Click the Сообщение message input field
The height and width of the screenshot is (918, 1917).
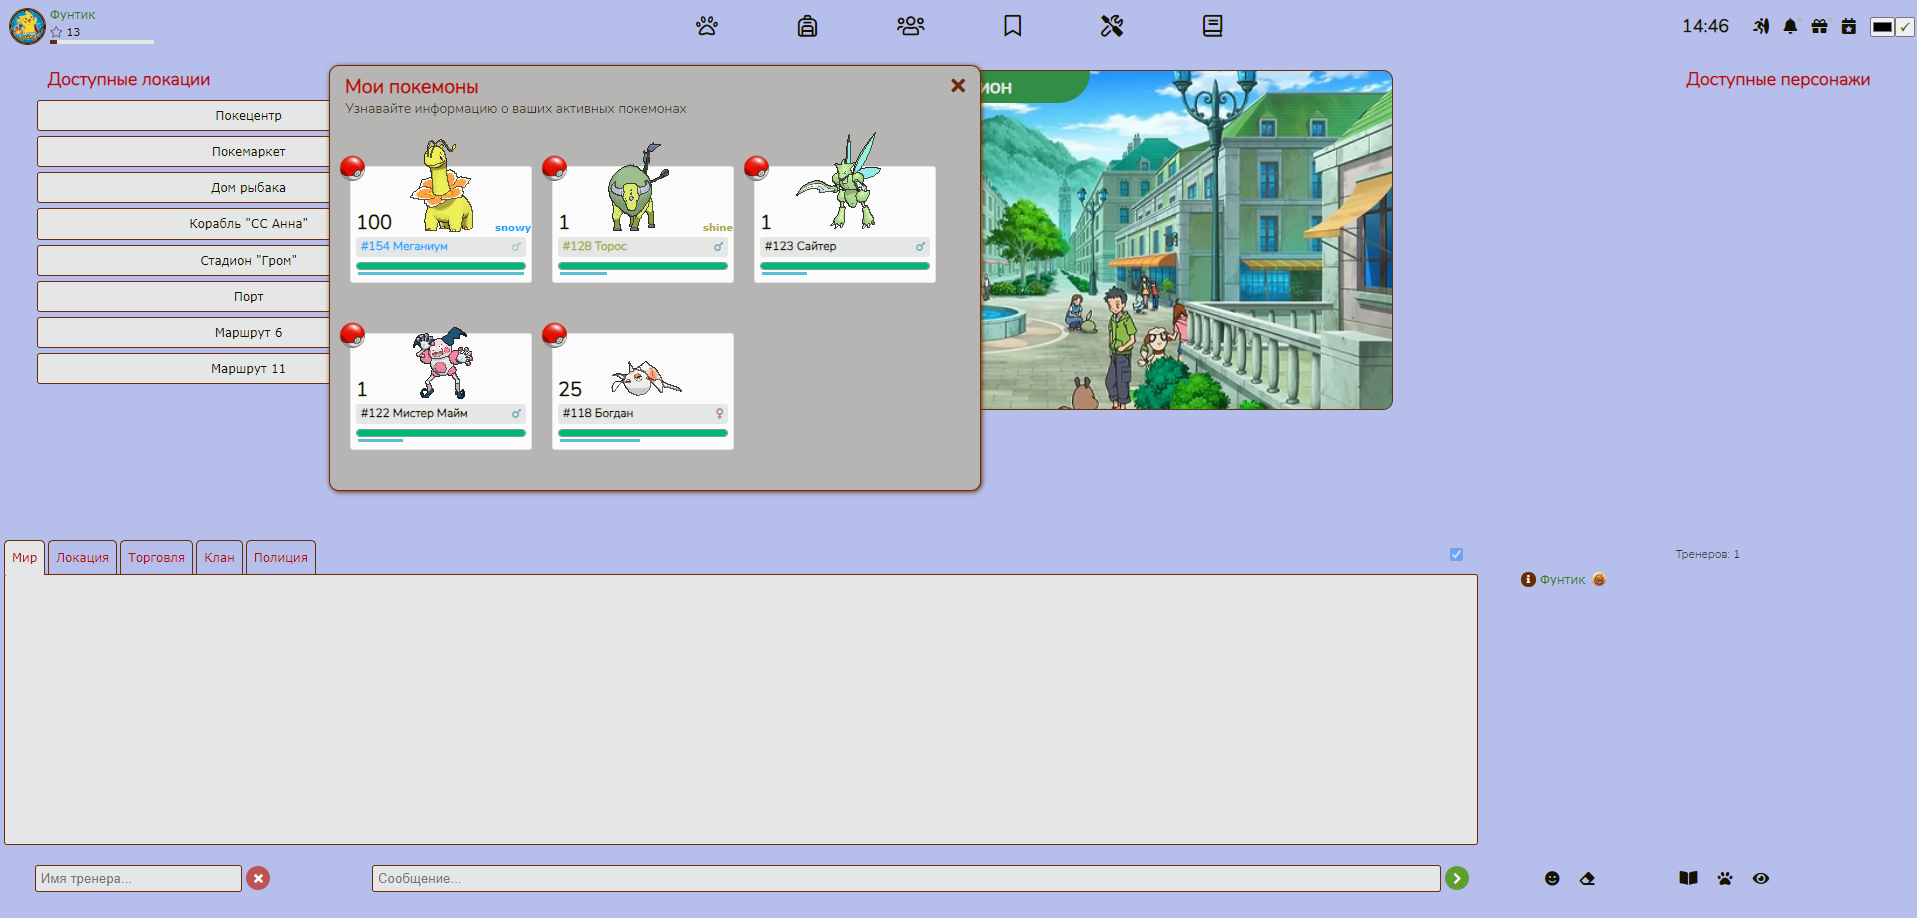point(906,878)
